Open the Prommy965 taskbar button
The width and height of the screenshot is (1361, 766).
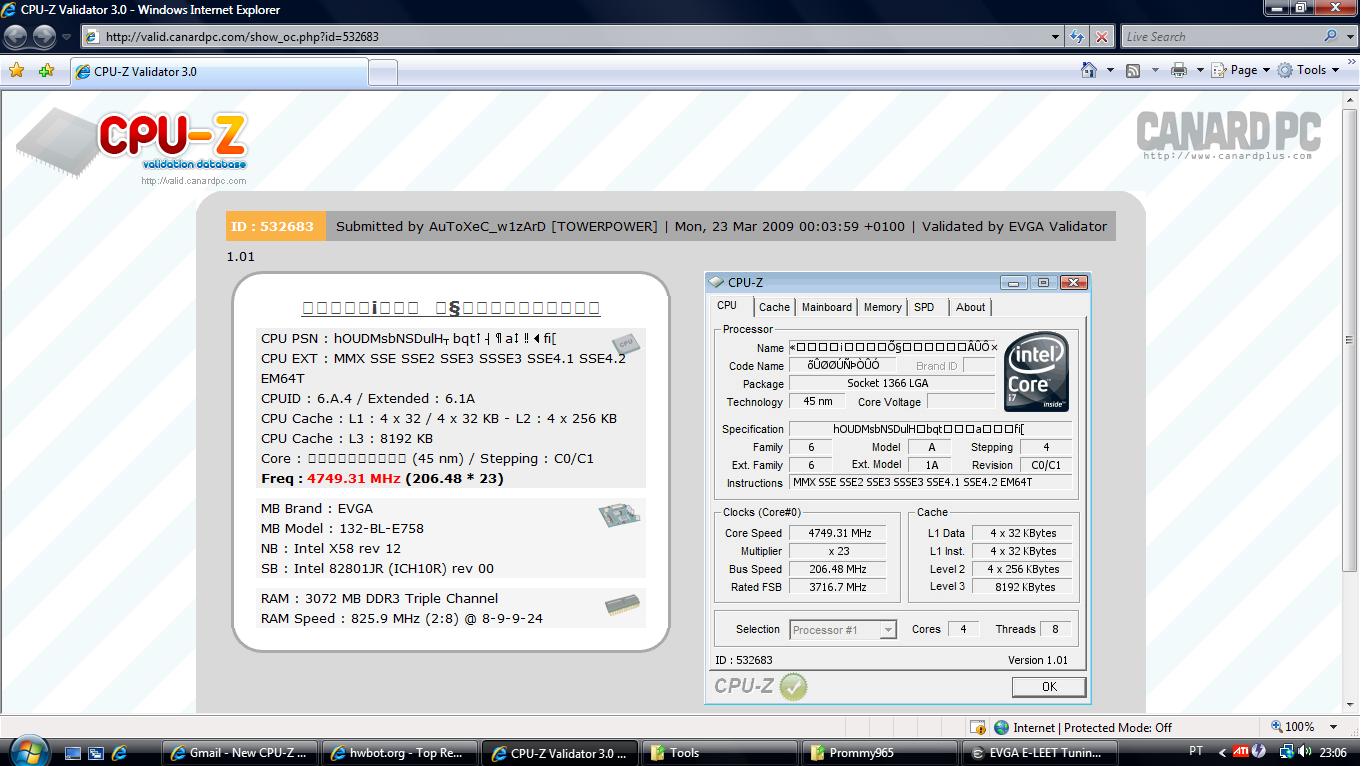click(881, 753)
